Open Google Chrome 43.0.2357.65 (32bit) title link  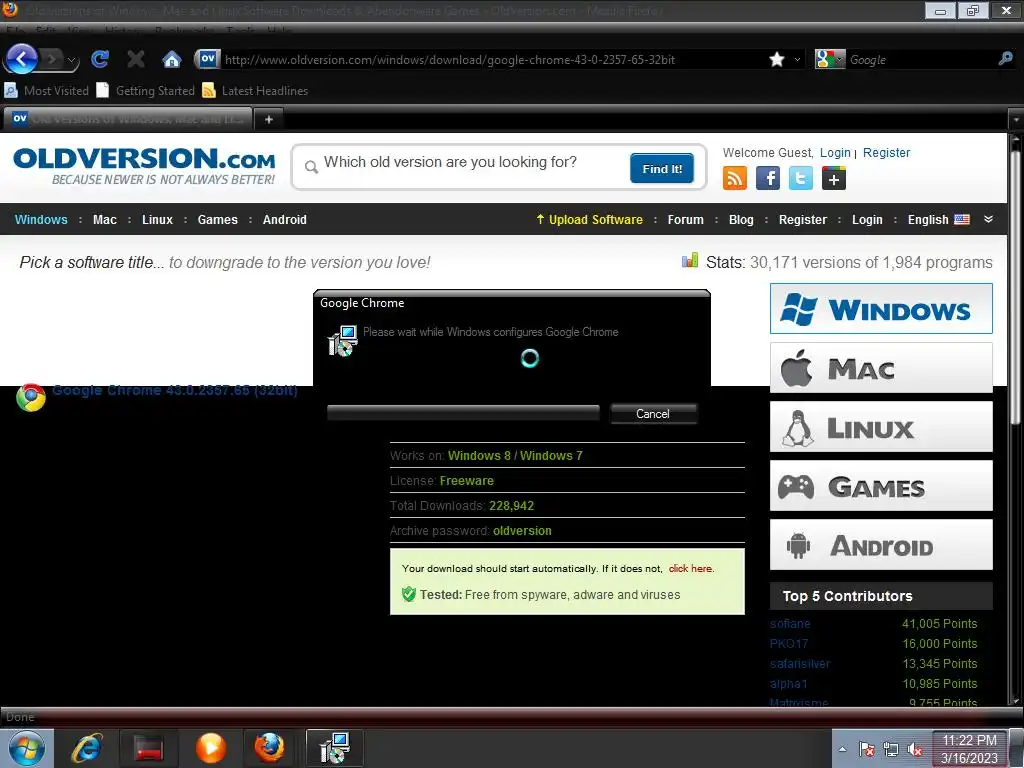175,390
